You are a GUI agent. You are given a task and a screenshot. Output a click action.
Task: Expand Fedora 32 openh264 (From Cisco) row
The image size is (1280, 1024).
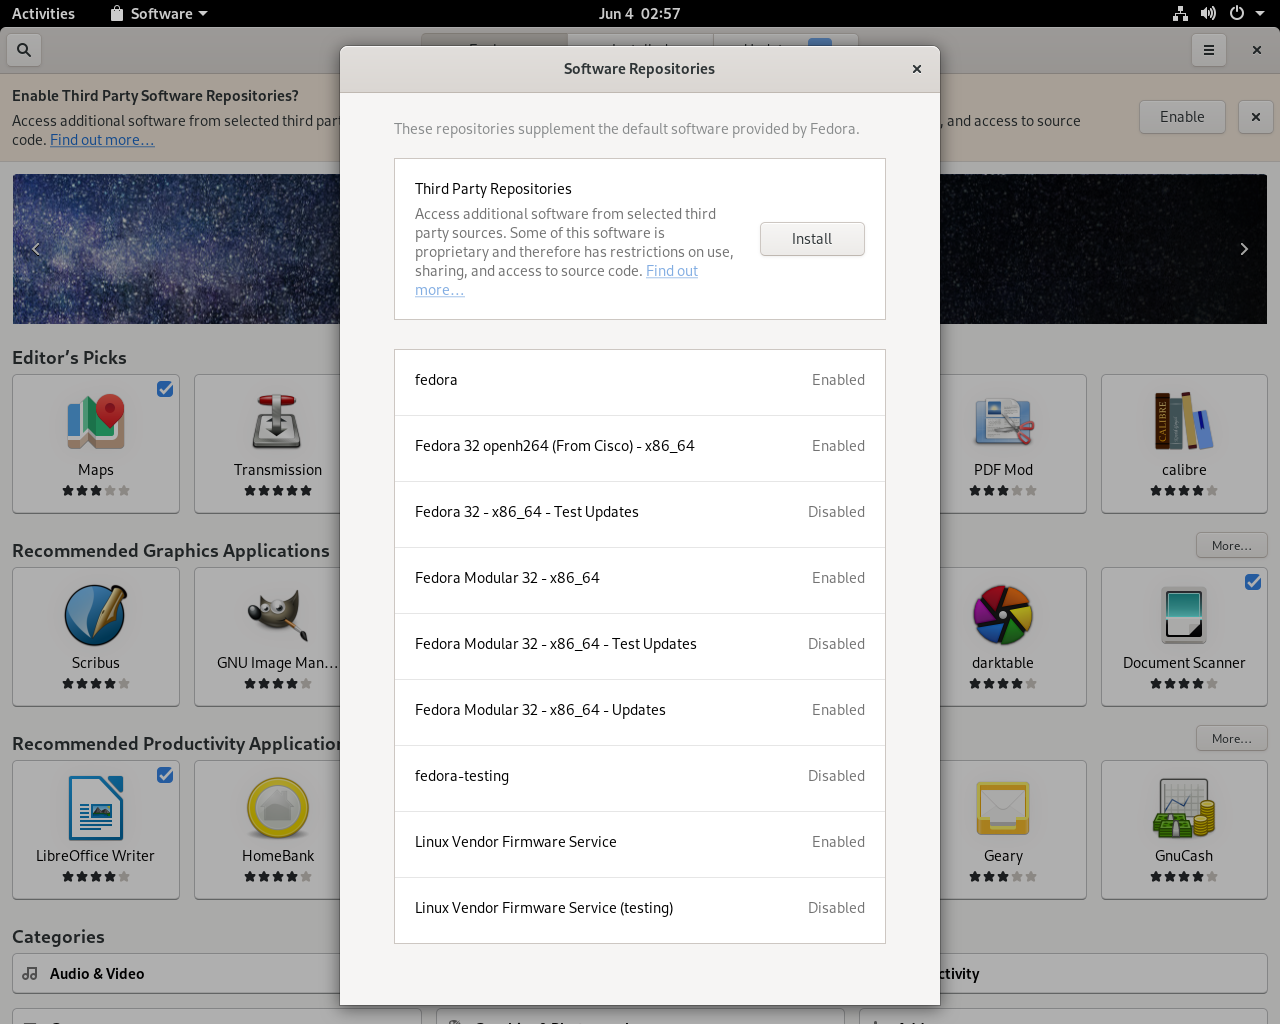click(640, 448)
